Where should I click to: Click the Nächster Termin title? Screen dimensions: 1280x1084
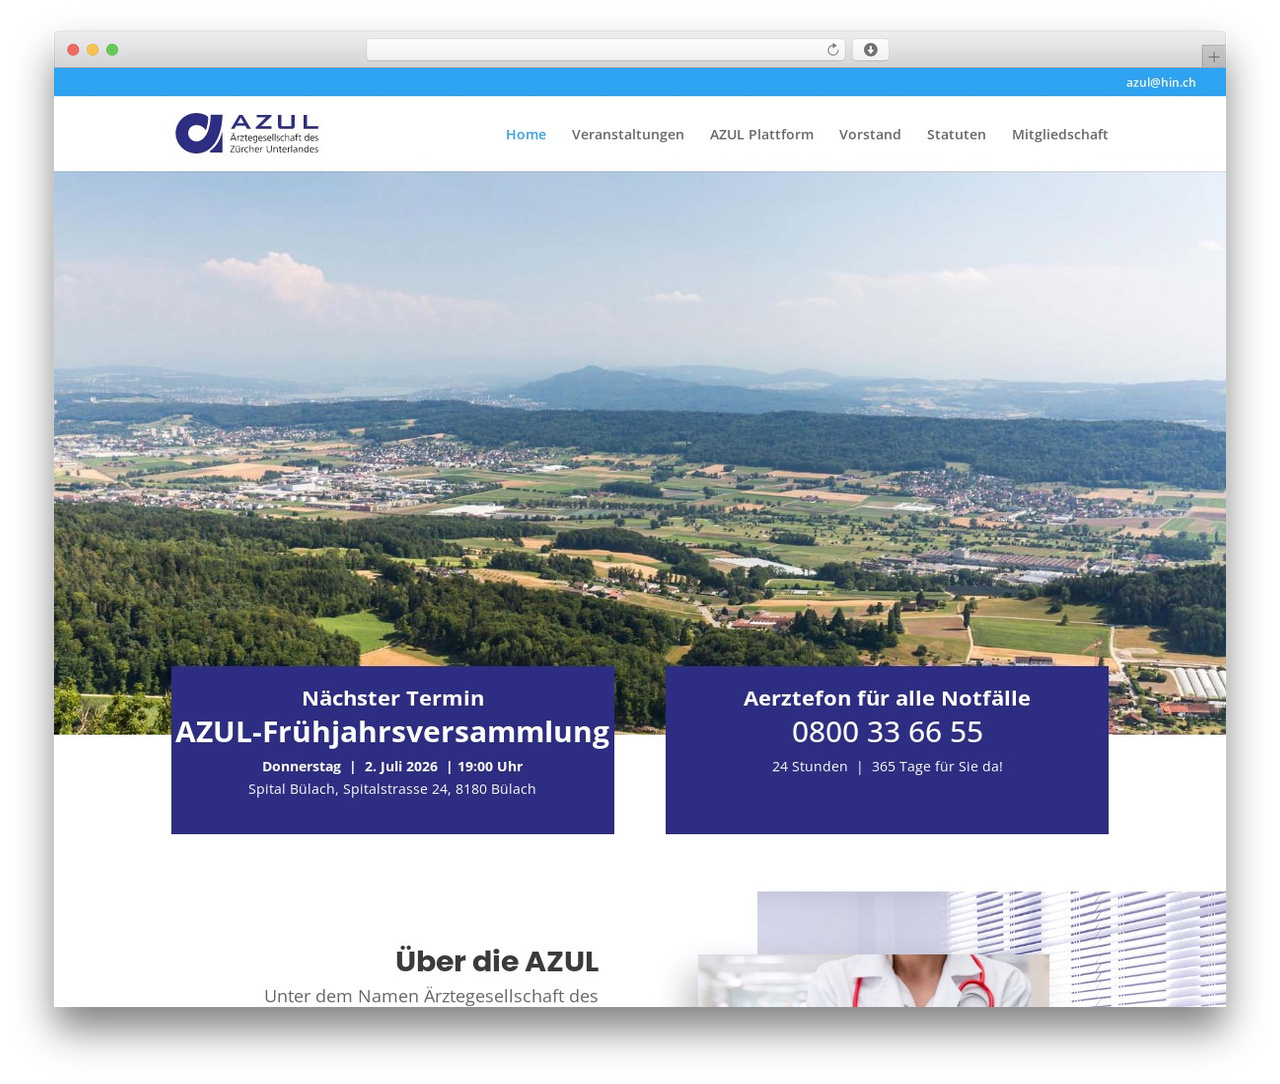[393, 698]
